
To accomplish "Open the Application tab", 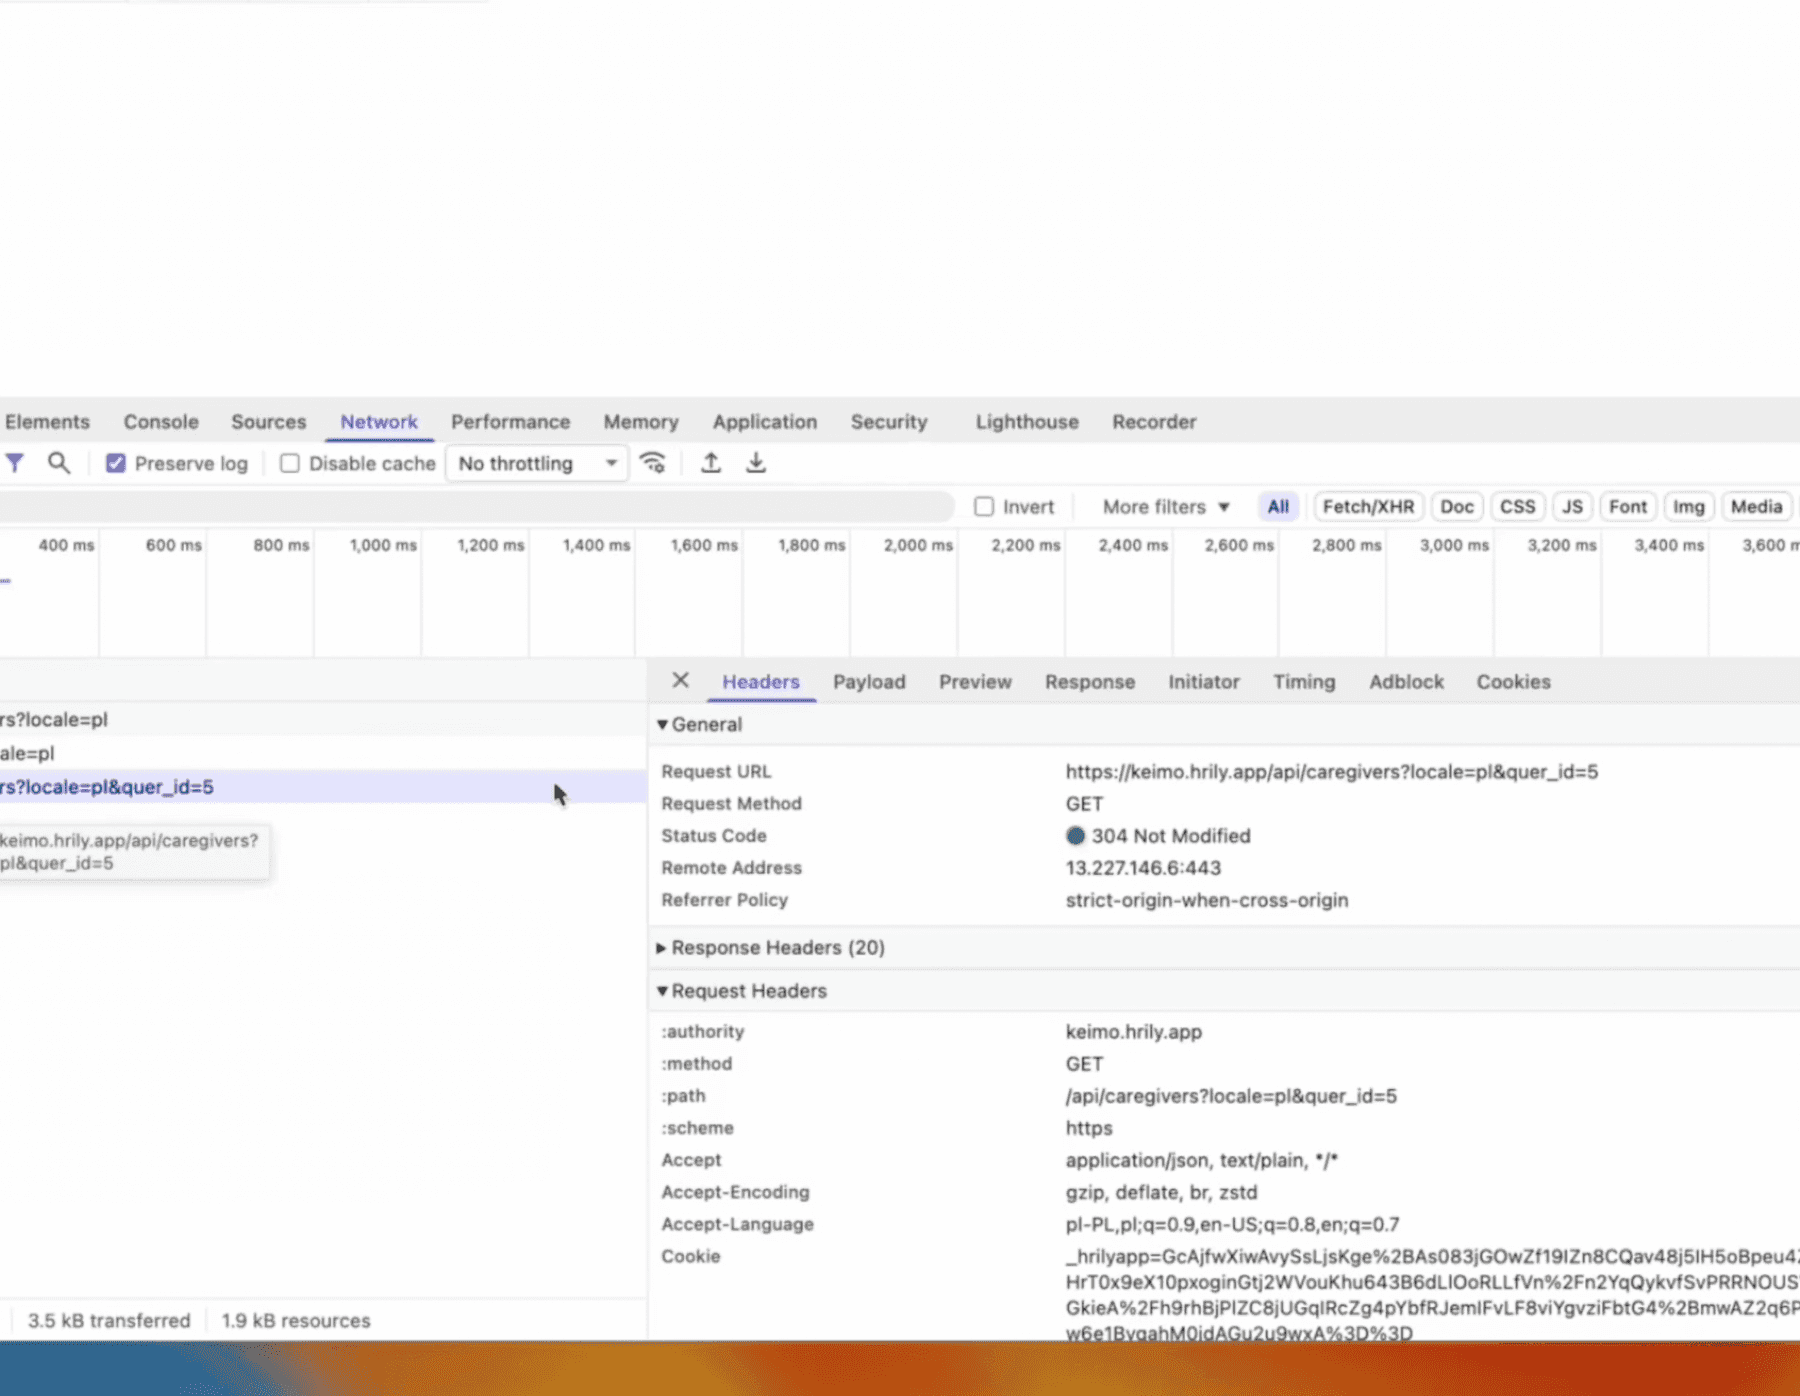I will (x=765, y=422).
